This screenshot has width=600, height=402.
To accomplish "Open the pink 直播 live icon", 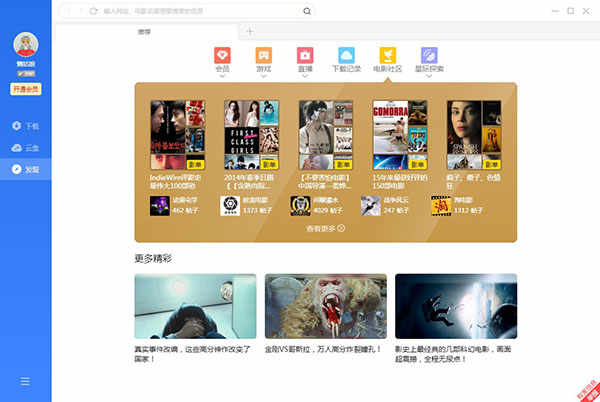I will tap(305, 55).
